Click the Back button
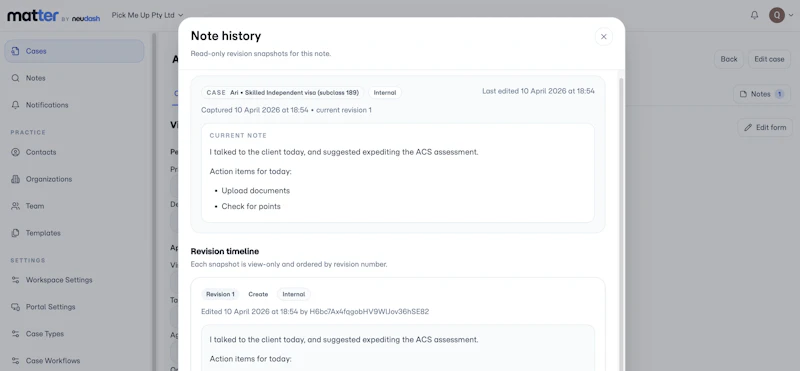The width and height of the screenshot is (800, 371). (729, 59)
